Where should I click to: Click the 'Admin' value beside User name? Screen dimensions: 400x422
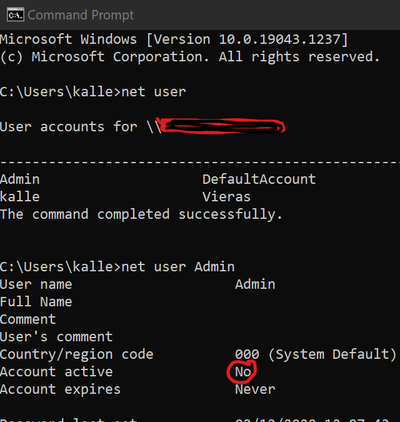pos(255,284)
